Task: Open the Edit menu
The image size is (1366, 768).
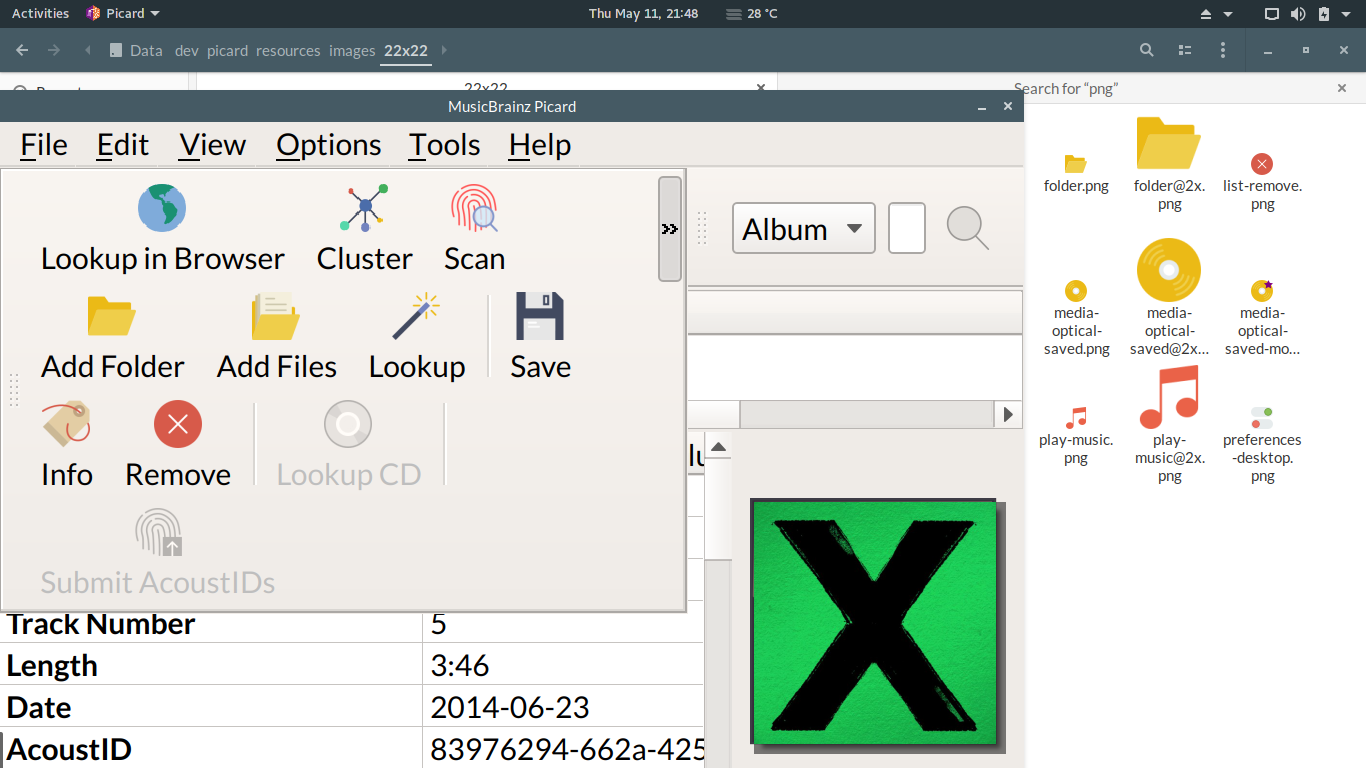Action: pyautogui.click(x=123, y=145)
